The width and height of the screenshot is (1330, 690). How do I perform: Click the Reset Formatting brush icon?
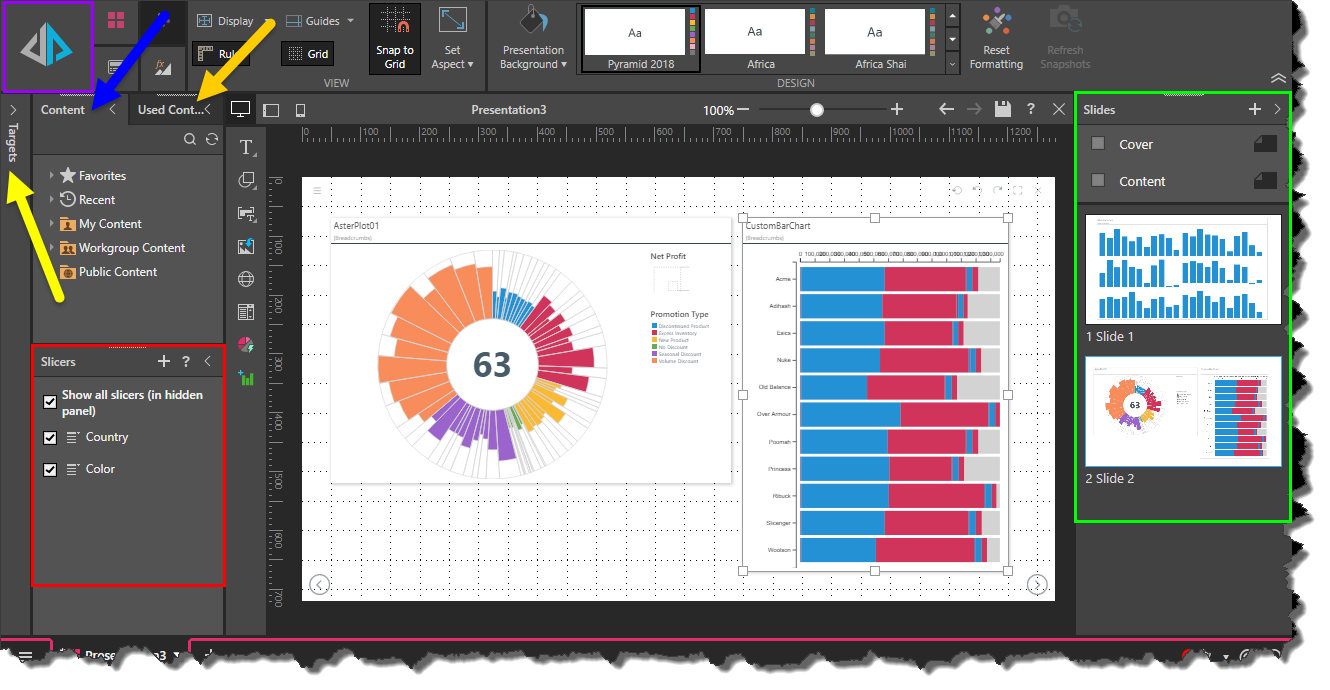pos(996,22)
